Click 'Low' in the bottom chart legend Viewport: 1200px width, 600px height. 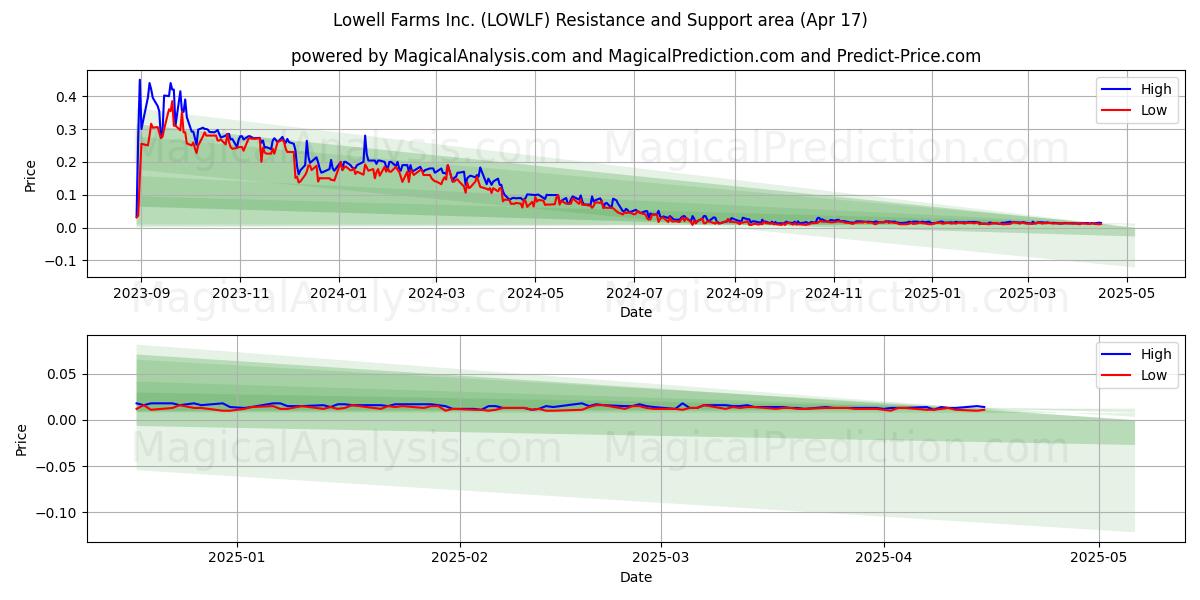pyautogui.click(x=1154, y=375)
